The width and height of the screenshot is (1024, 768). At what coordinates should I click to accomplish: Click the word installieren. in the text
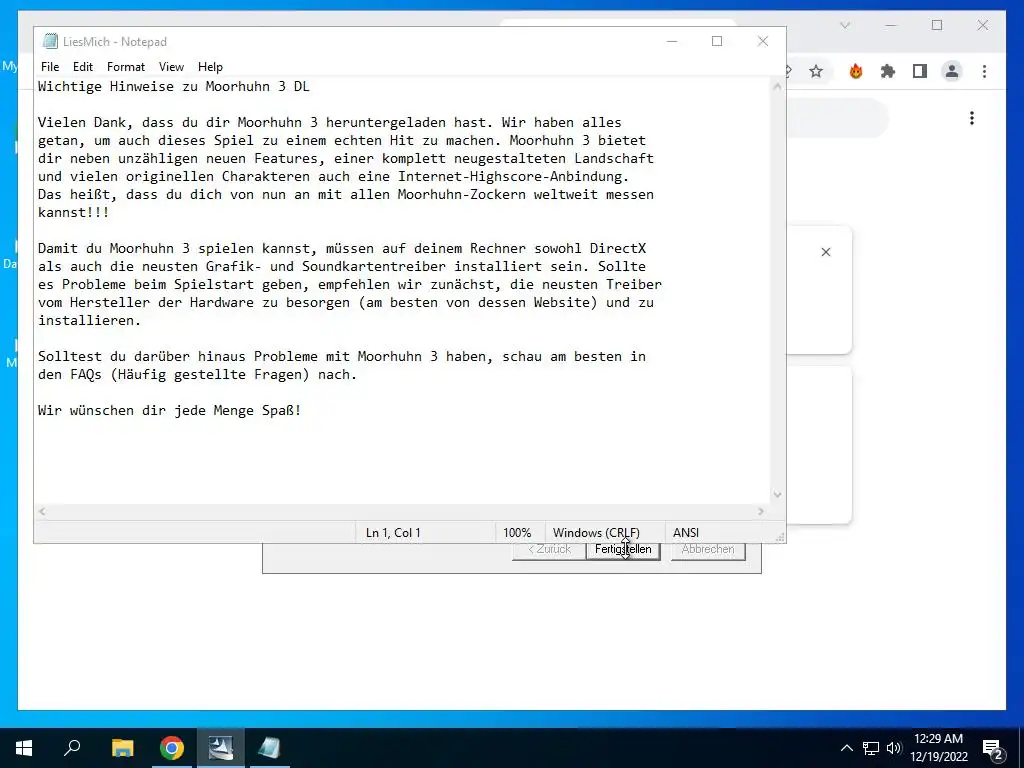[89, 321]
